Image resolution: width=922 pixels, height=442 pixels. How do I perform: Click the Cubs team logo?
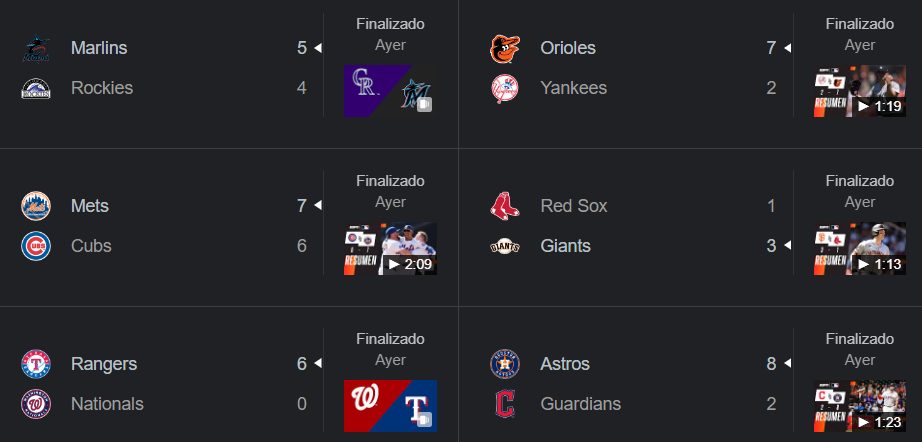pos(36,246)
